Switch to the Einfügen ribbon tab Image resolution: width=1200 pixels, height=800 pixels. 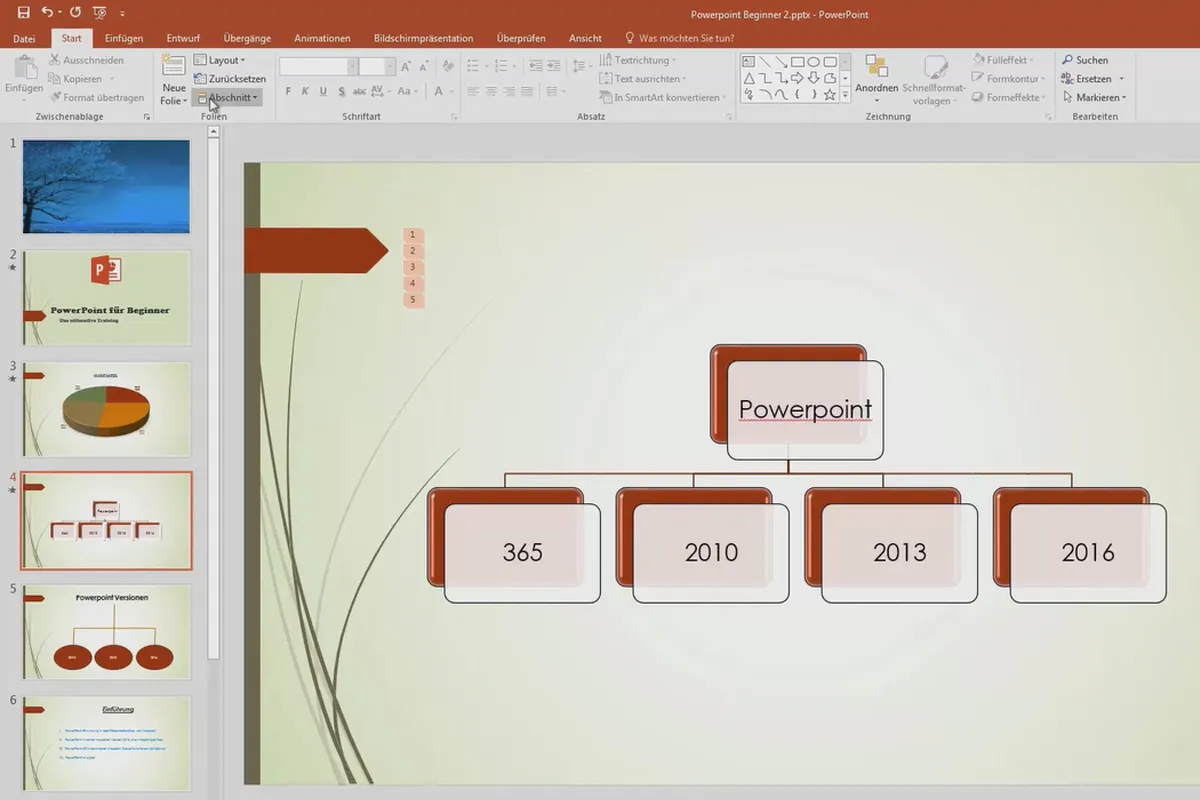coord(124,38)
